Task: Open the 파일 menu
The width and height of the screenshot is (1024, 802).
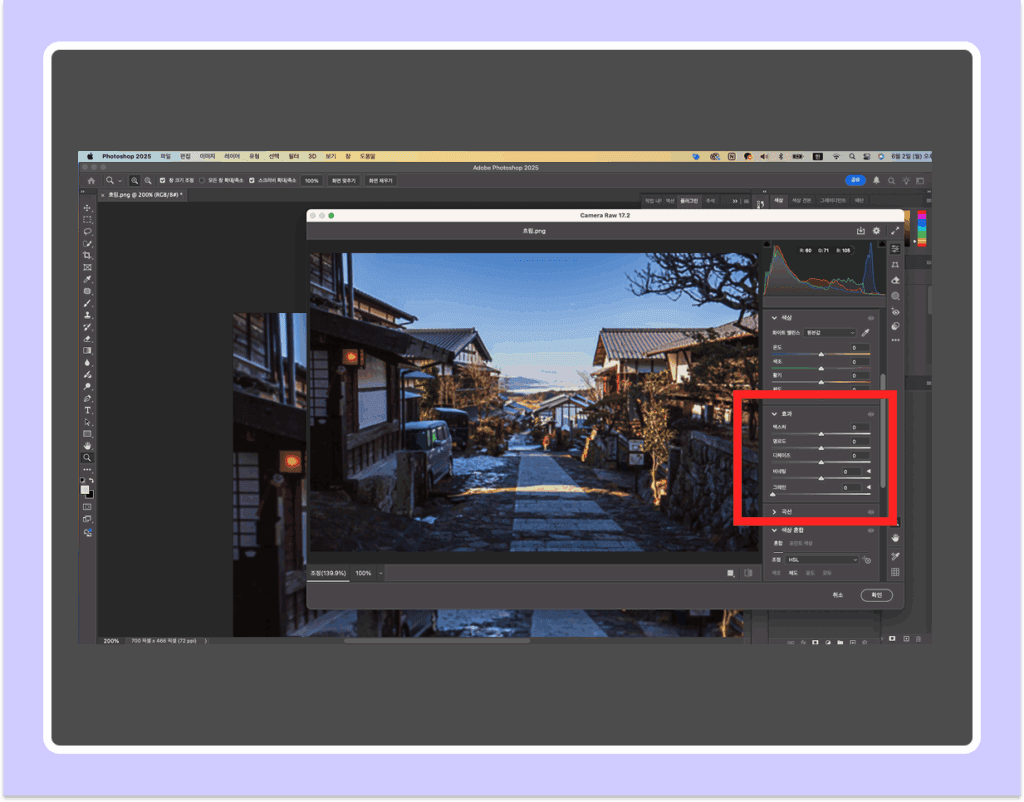Action: 166,157
